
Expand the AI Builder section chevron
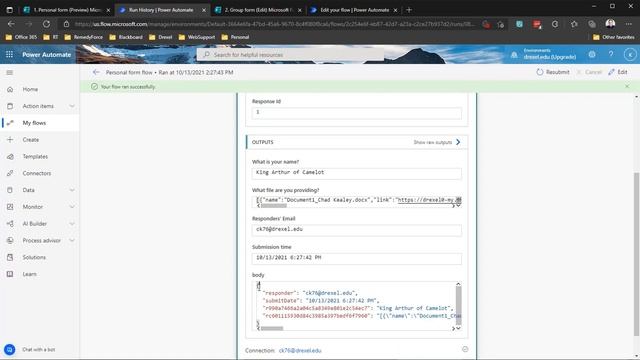[x=72, y=224]
